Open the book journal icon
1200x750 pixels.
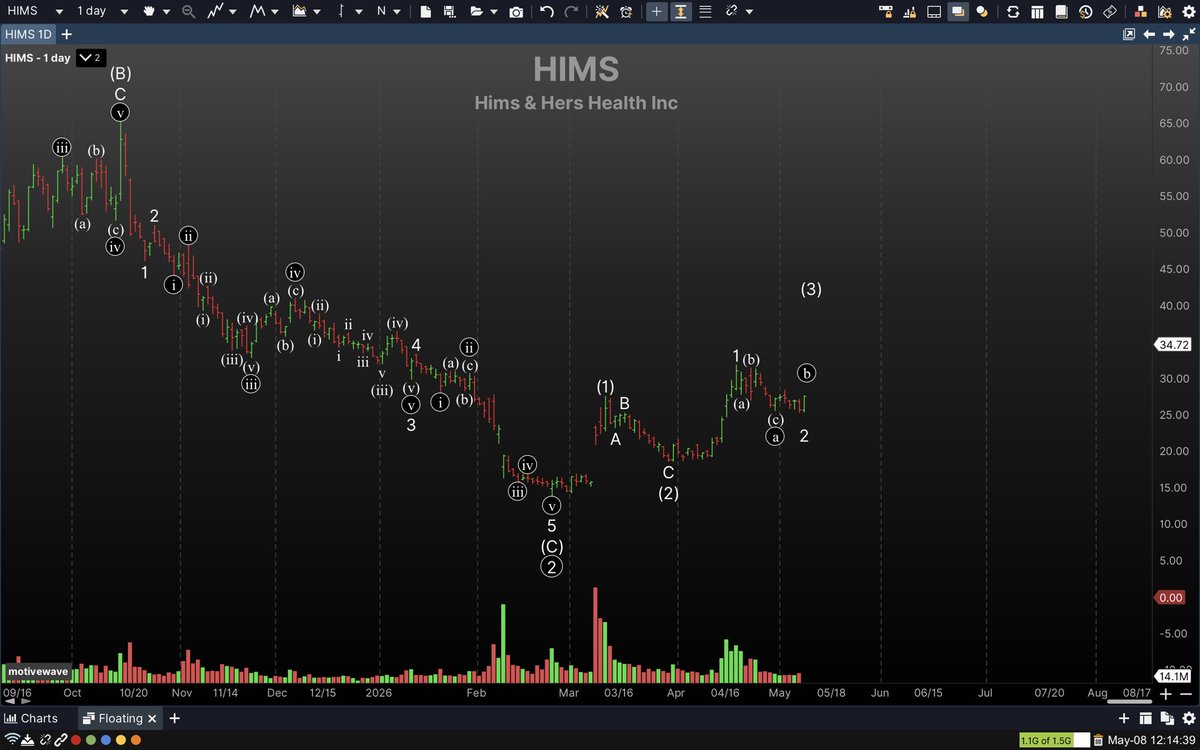(x=1062, y=12)
